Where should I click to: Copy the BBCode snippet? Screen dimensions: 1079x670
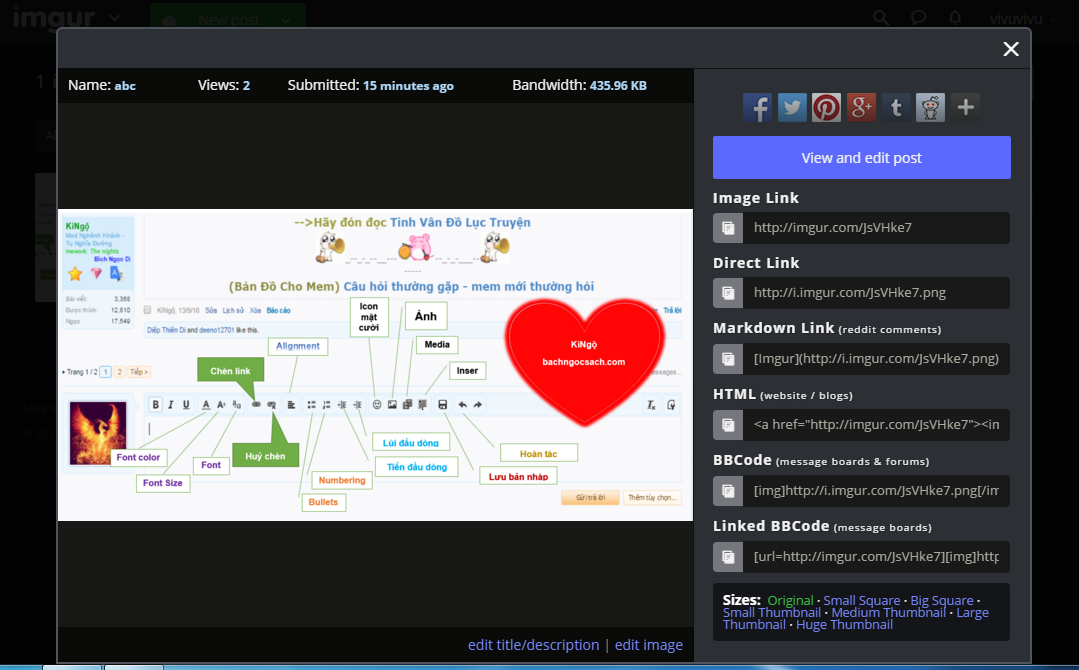point(728,491)
